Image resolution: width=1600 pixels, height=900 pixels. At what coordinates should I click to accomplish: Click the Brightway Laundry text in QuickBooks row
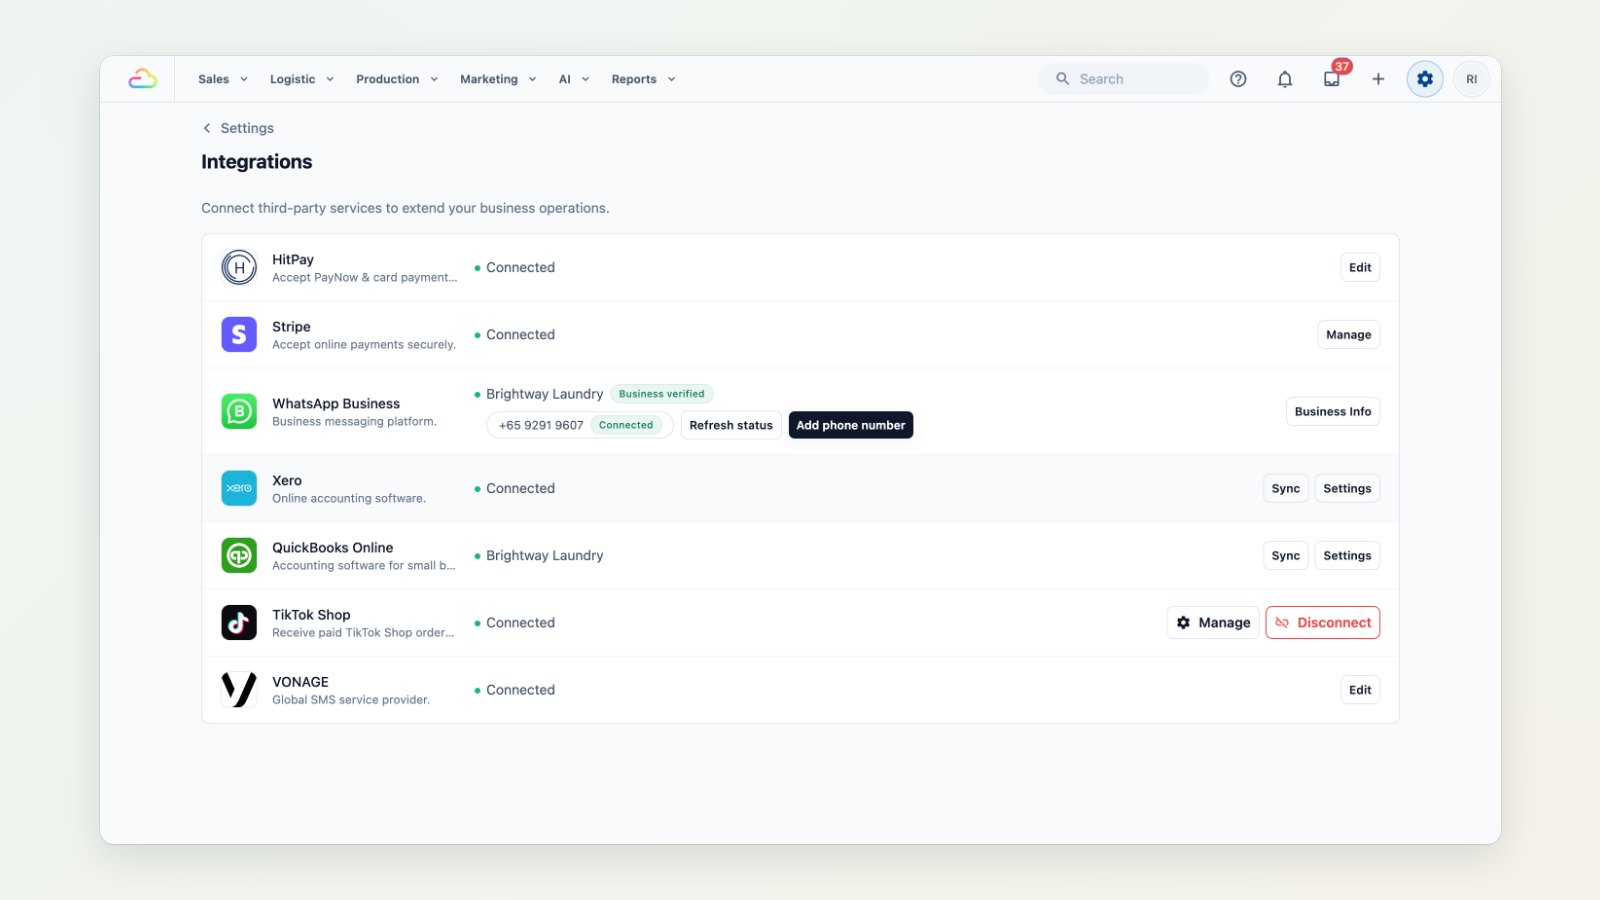(545, 555)
